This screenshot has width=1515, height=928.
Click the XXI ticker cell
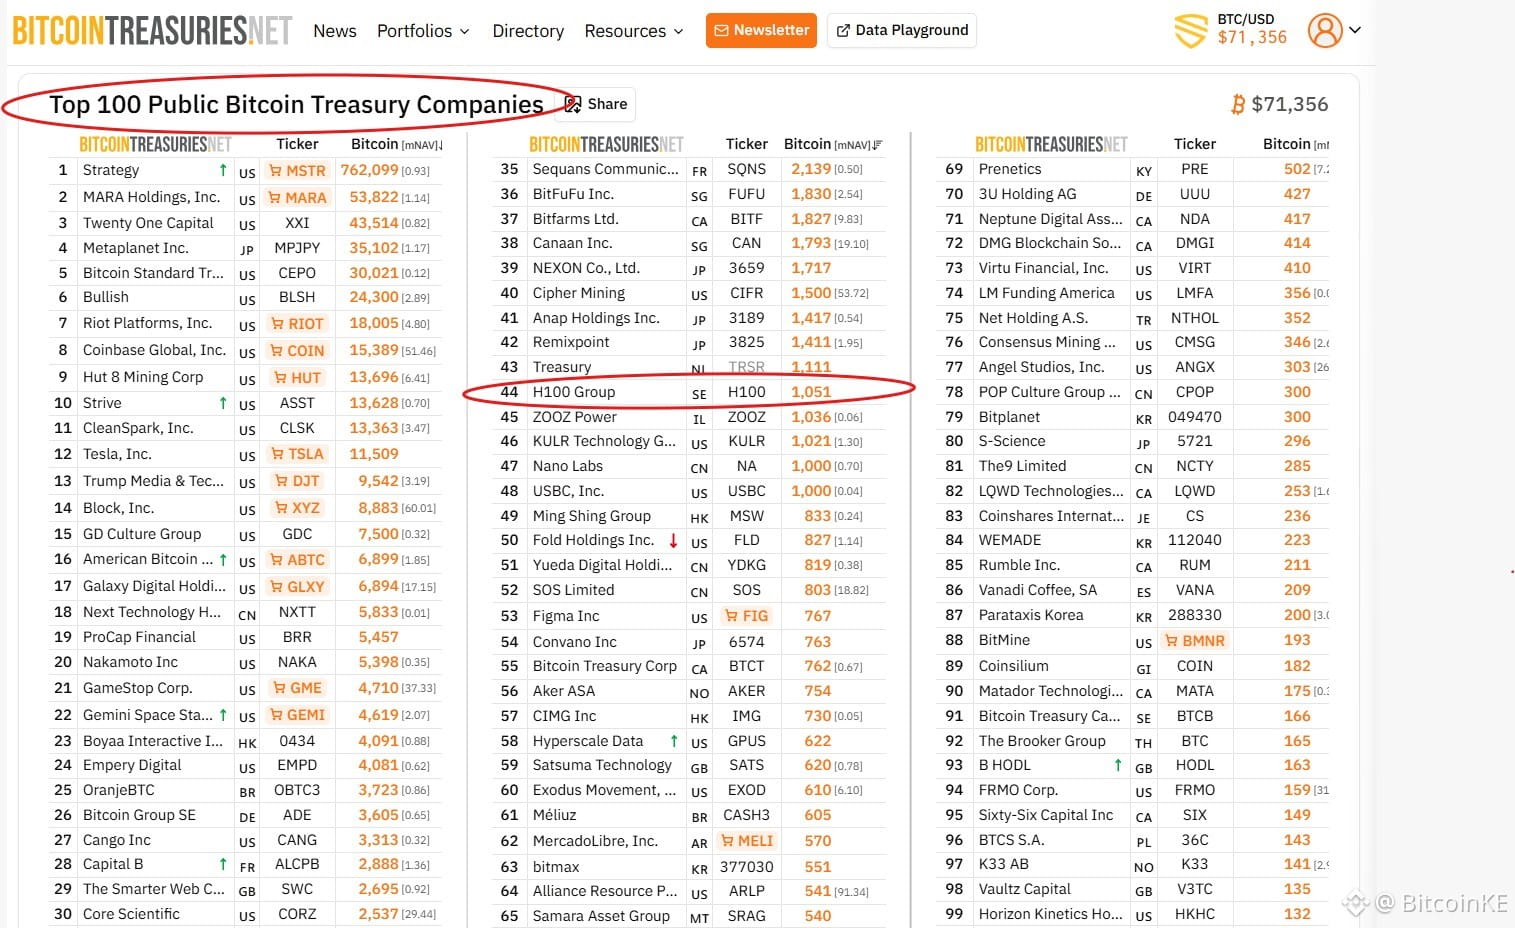(x=297, y=223)
